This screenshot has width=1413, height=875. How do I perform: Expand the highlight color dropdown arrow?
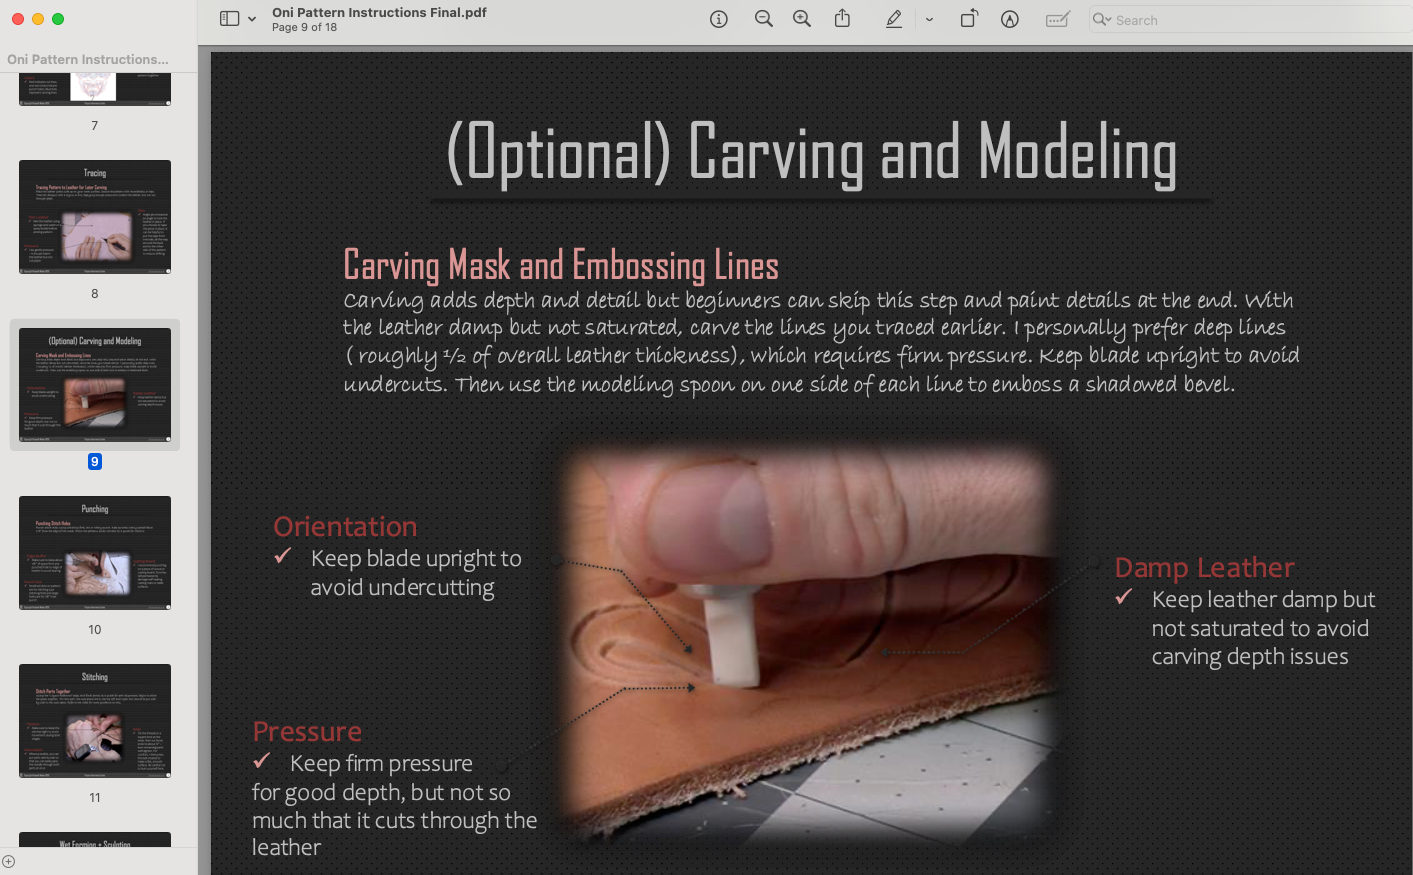929,19
